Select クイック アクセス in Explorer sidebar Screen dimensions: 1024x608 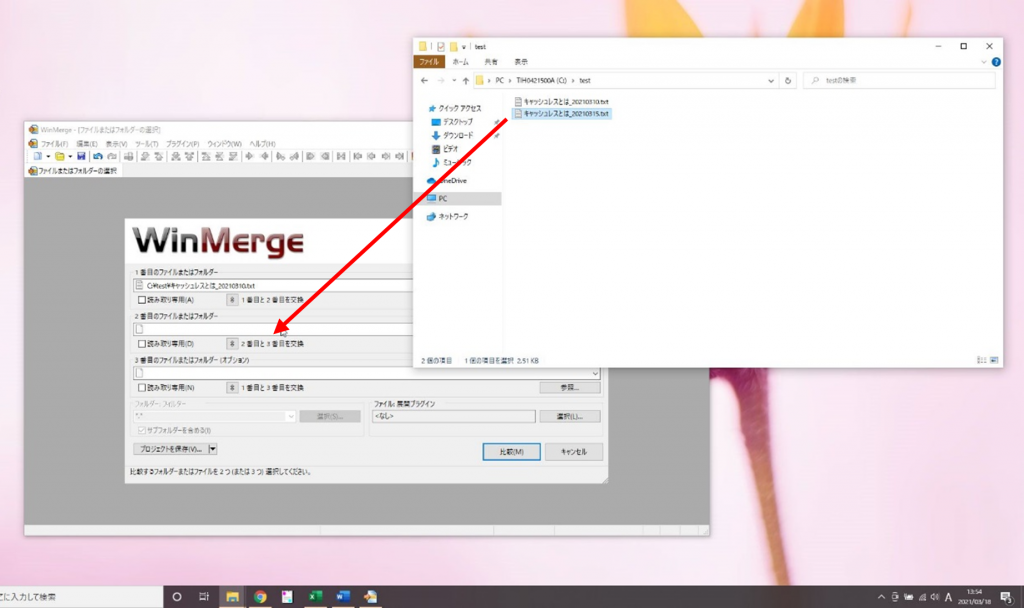pos(455,108)
